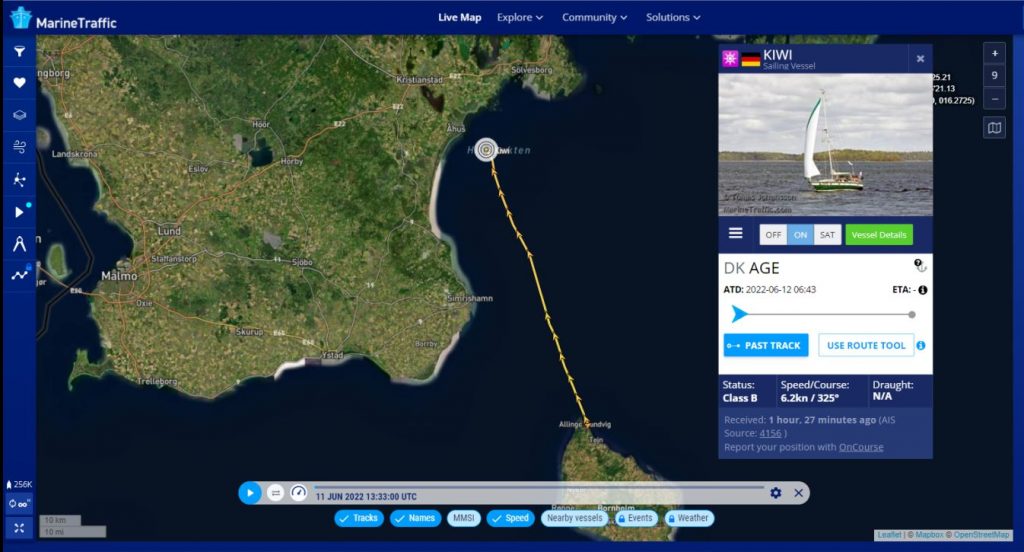Click the green Vessel Details button
Viewport: 1024px width, 552px height.
click(x=879, y=235)
